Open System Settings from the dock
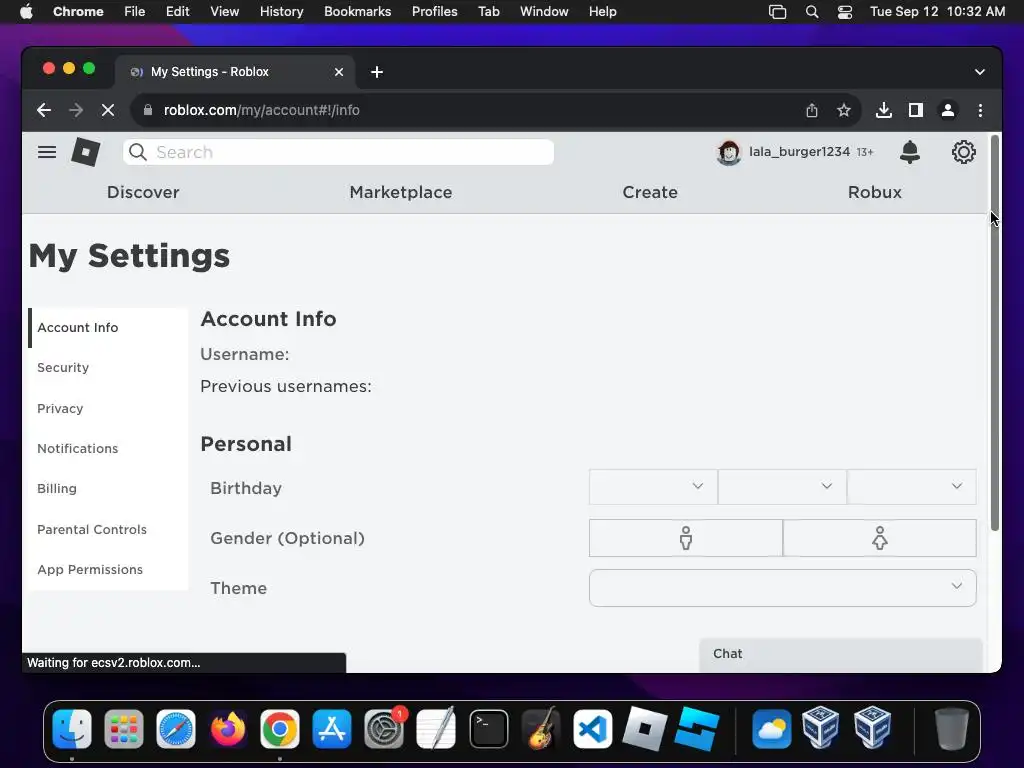The image size is (1024, 768). click(384, 729)
